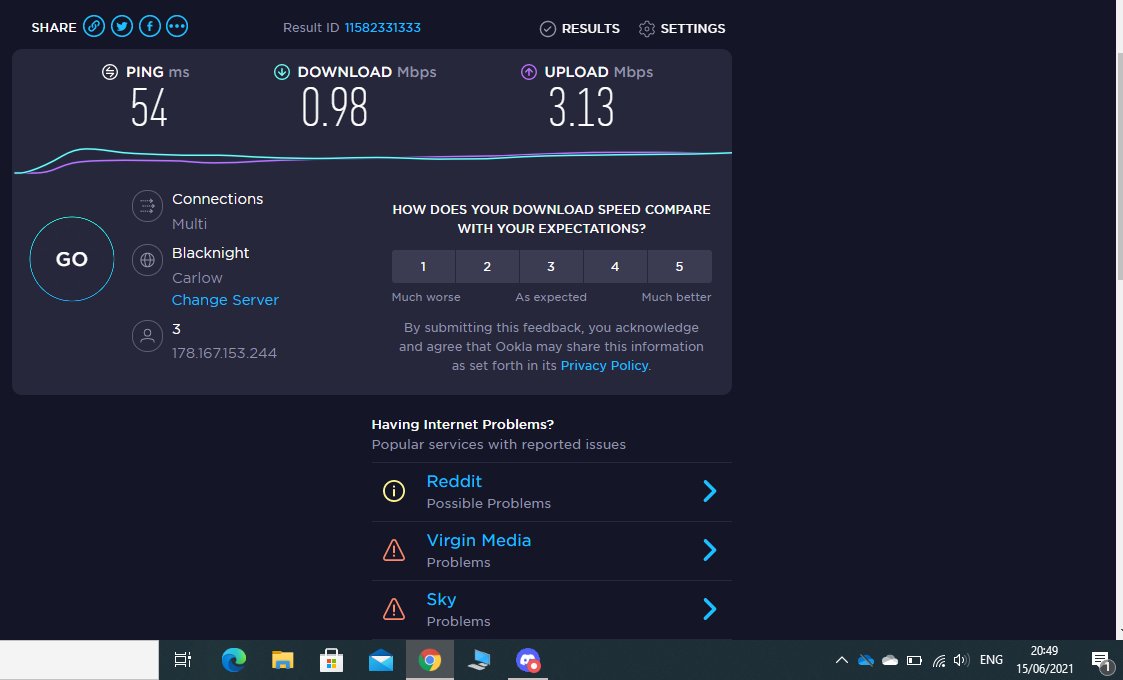Open SETTINGS in the top bar
This screenshot has height=680, width=1123.
coord(682,29)
